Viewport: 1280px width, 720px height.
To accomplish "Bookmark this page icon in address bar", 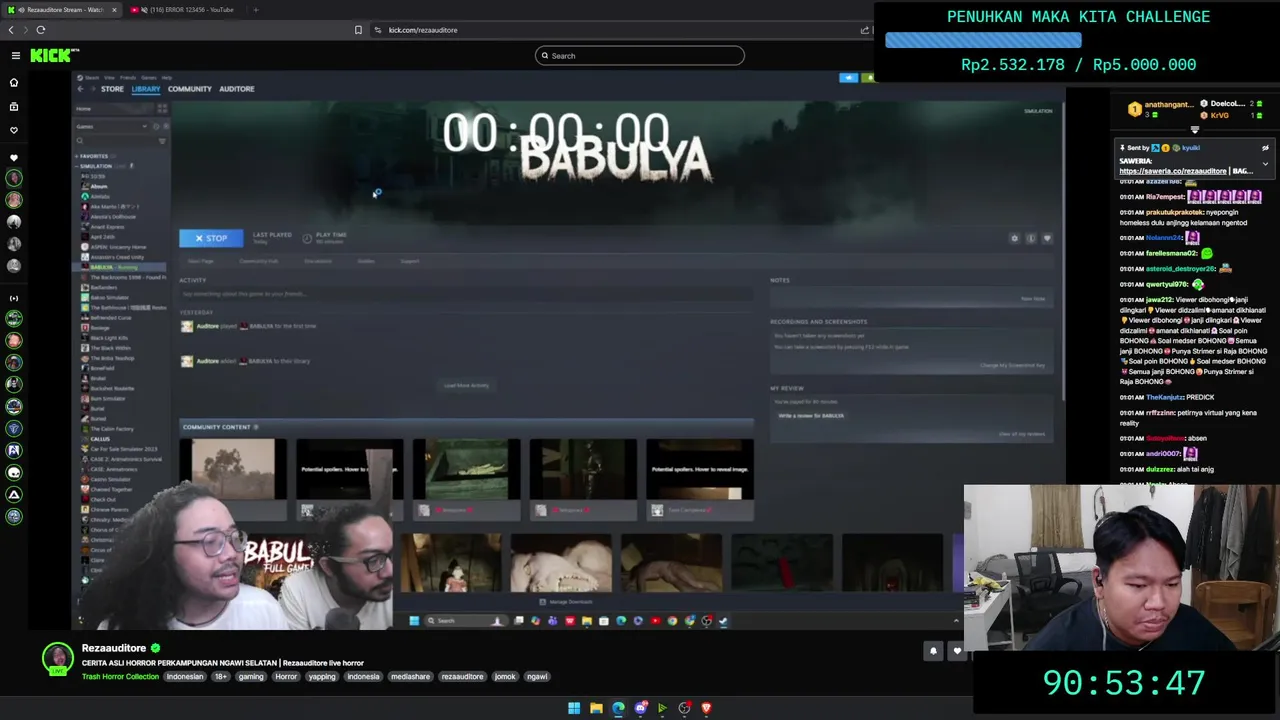I will [x=358, y=30].
